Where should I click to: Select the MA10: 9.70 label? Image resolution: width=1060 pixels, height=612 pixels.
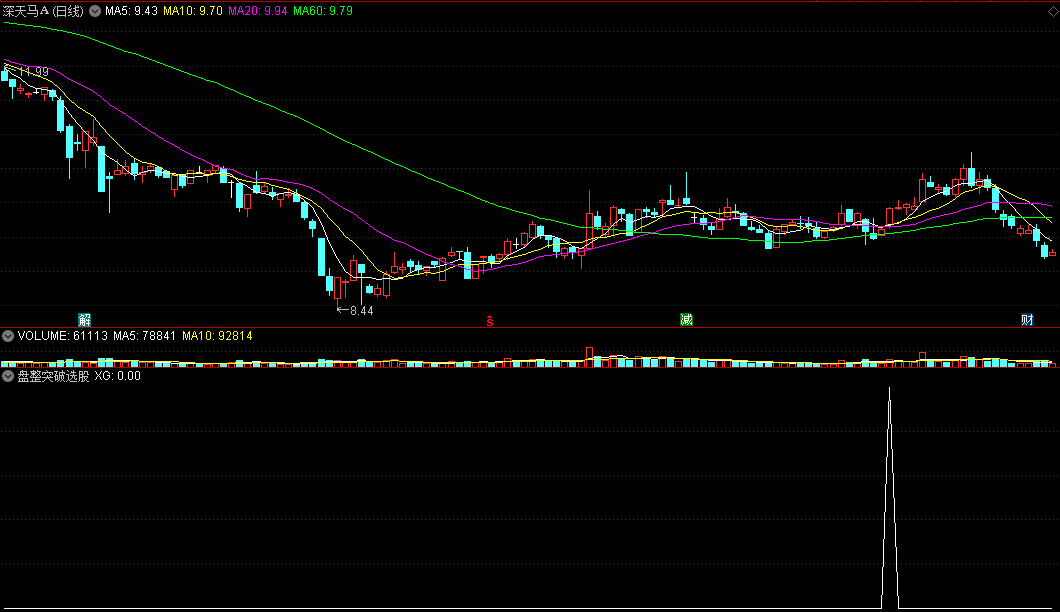(x=193, y=11)
